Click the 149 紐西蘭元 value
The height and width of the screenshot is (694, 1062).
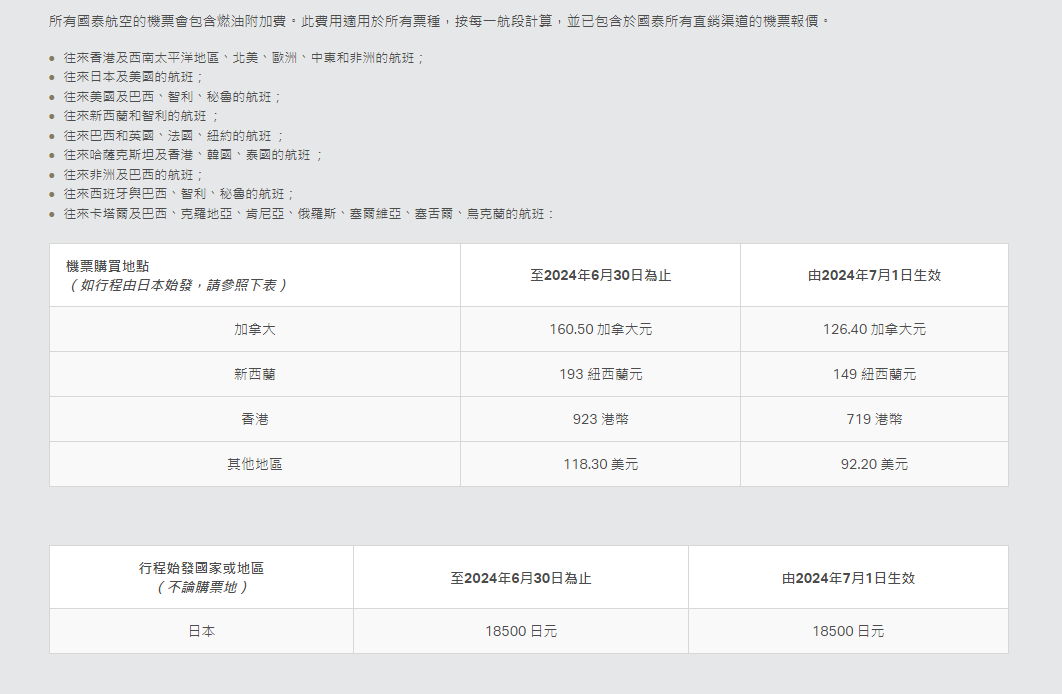tap(874, 374)
